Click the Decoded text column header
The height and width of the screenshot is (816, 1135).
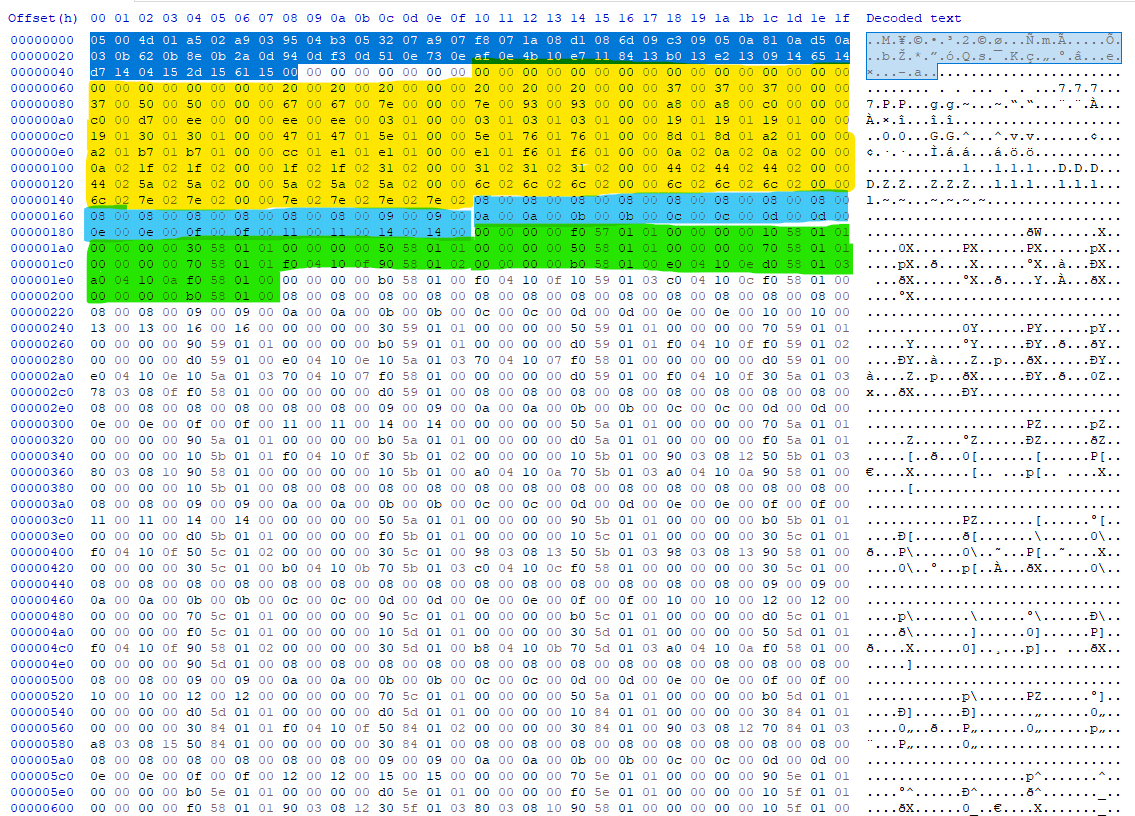[913, 18]
